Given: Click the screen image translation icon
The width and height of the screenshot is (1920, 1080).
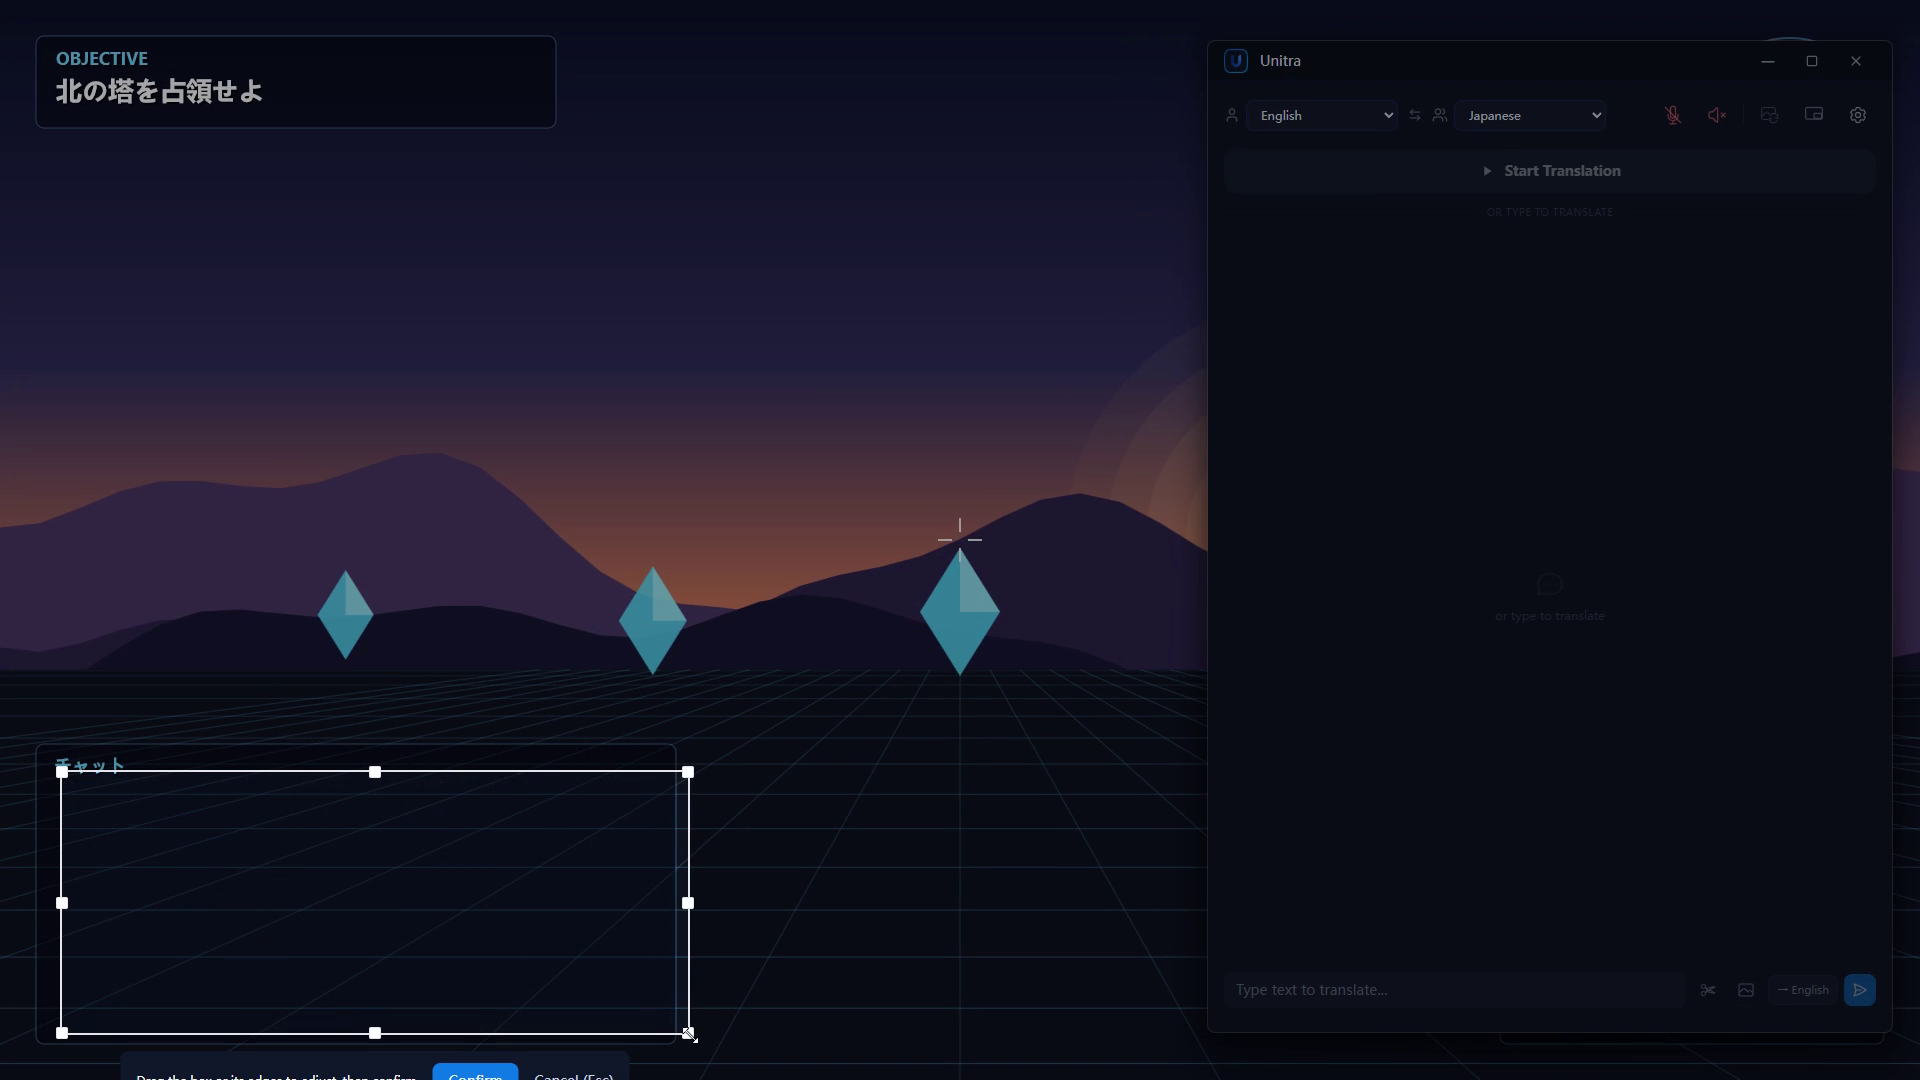Looking at the screenshot, I should pos(1769,116).
